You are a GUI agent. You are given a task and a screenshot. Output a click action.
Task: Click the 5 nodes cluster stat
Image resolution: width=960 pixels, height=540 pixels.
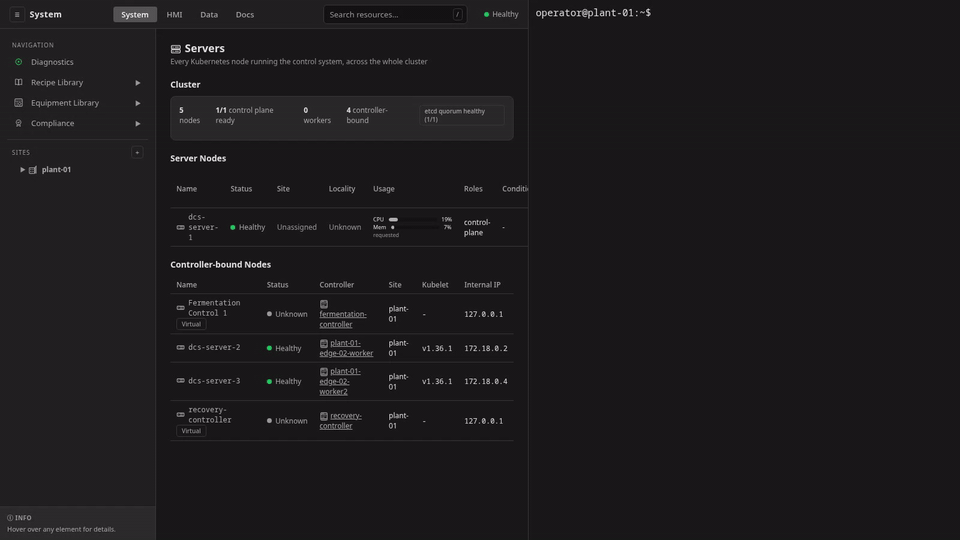point(189,115)
